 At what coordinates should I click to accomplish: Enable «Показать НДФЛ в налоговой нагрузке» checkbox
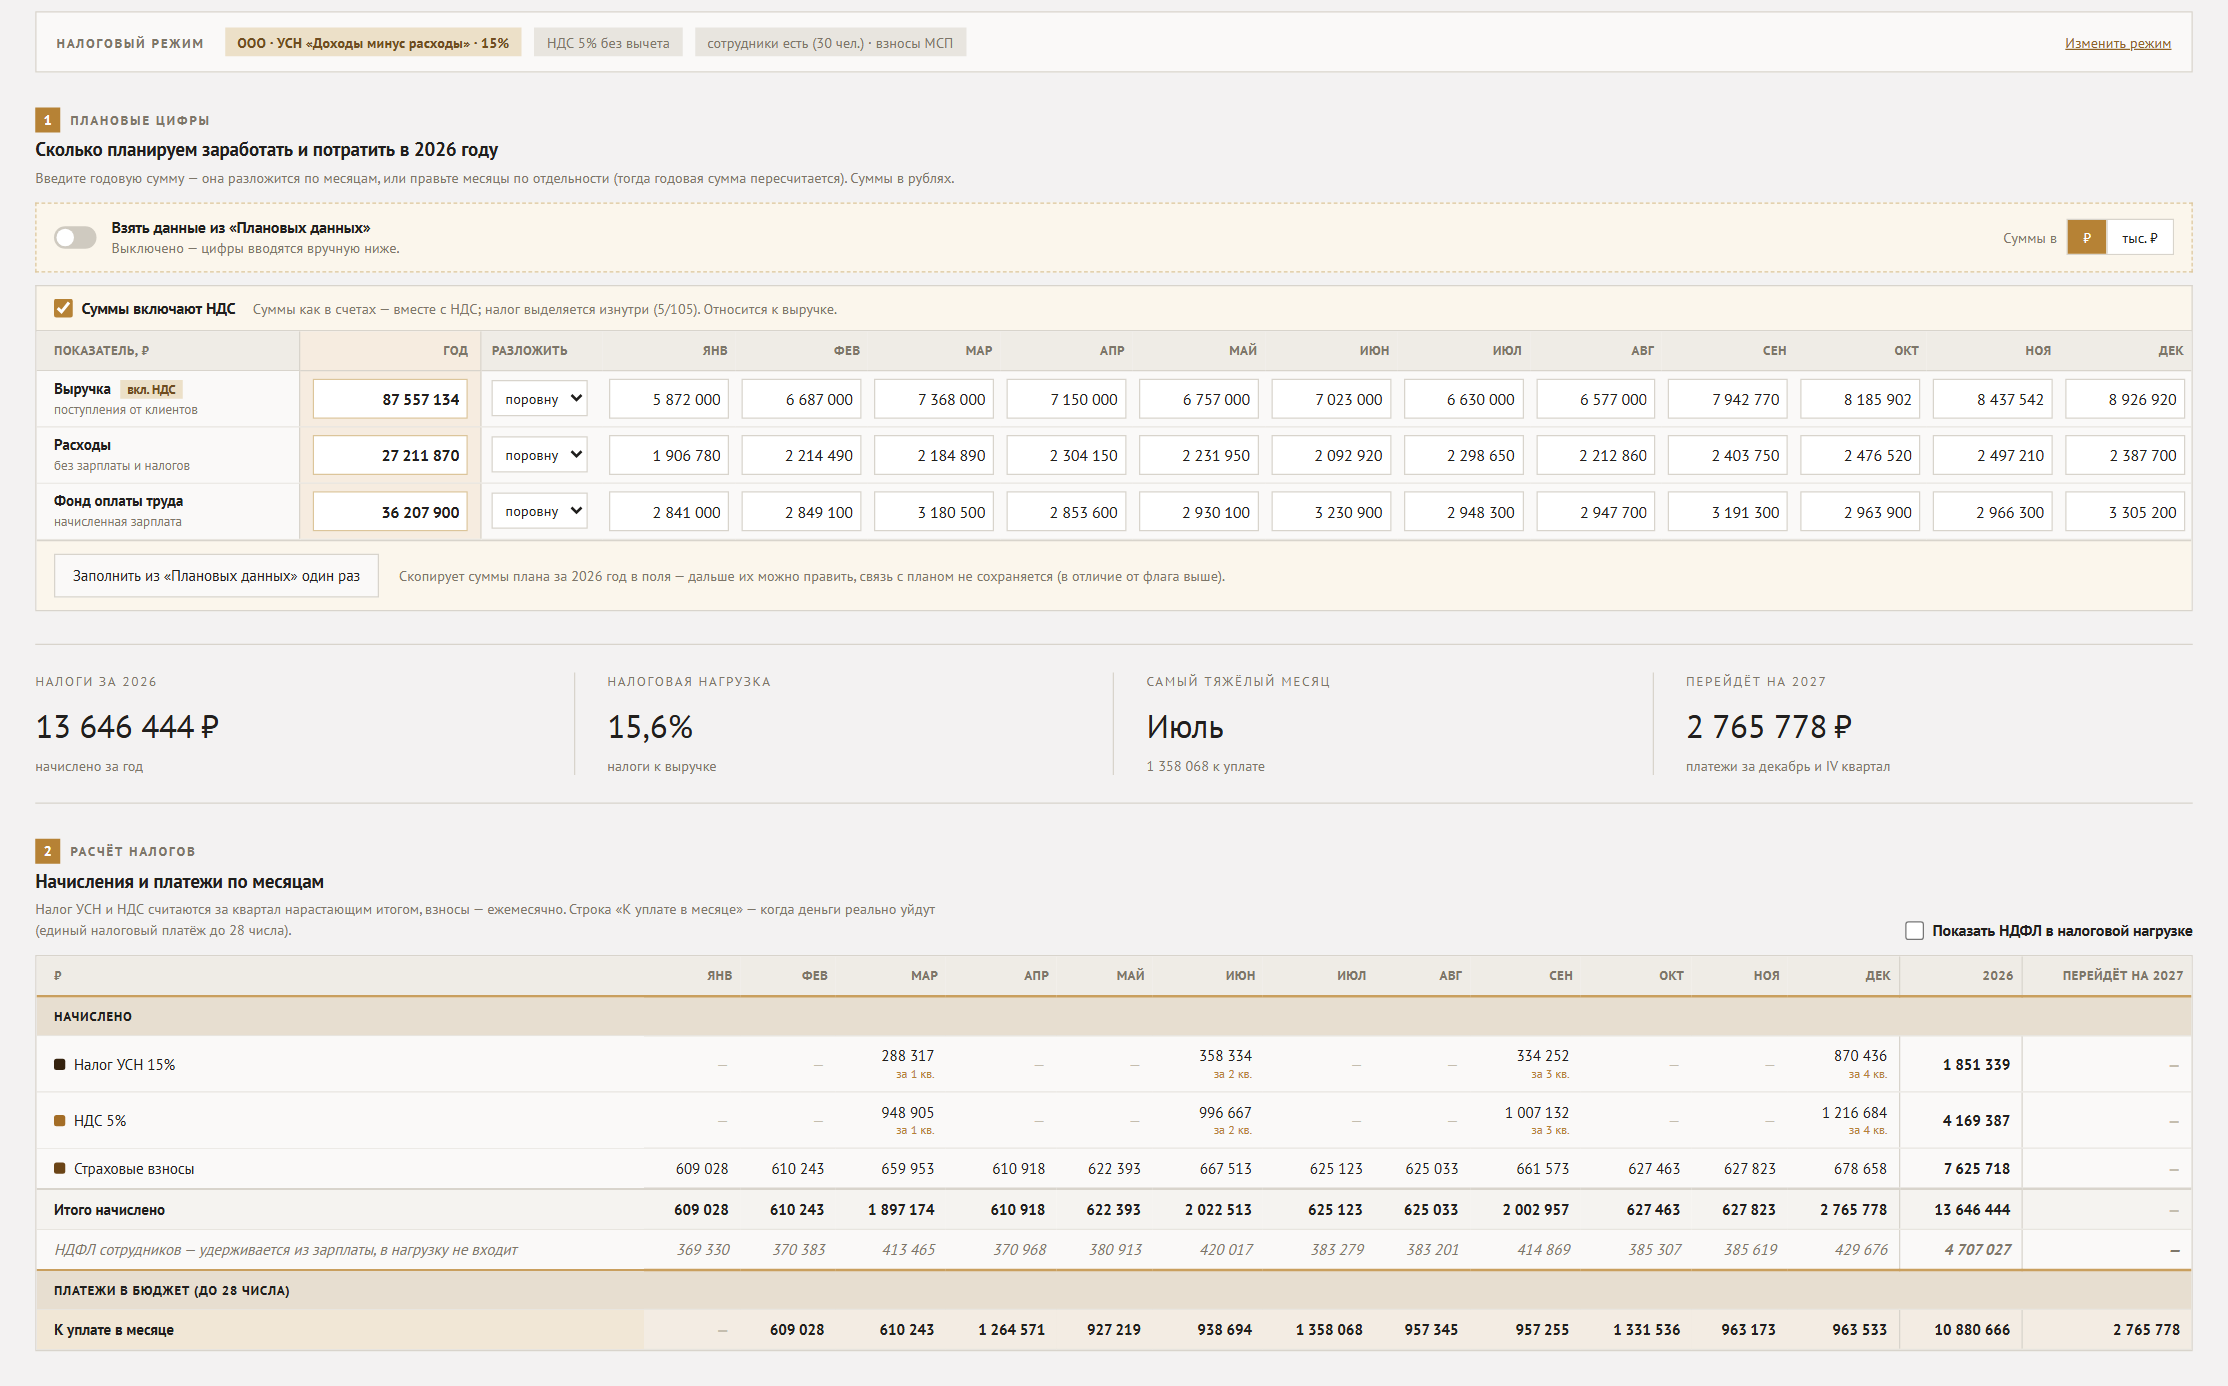pos(1914,930)
